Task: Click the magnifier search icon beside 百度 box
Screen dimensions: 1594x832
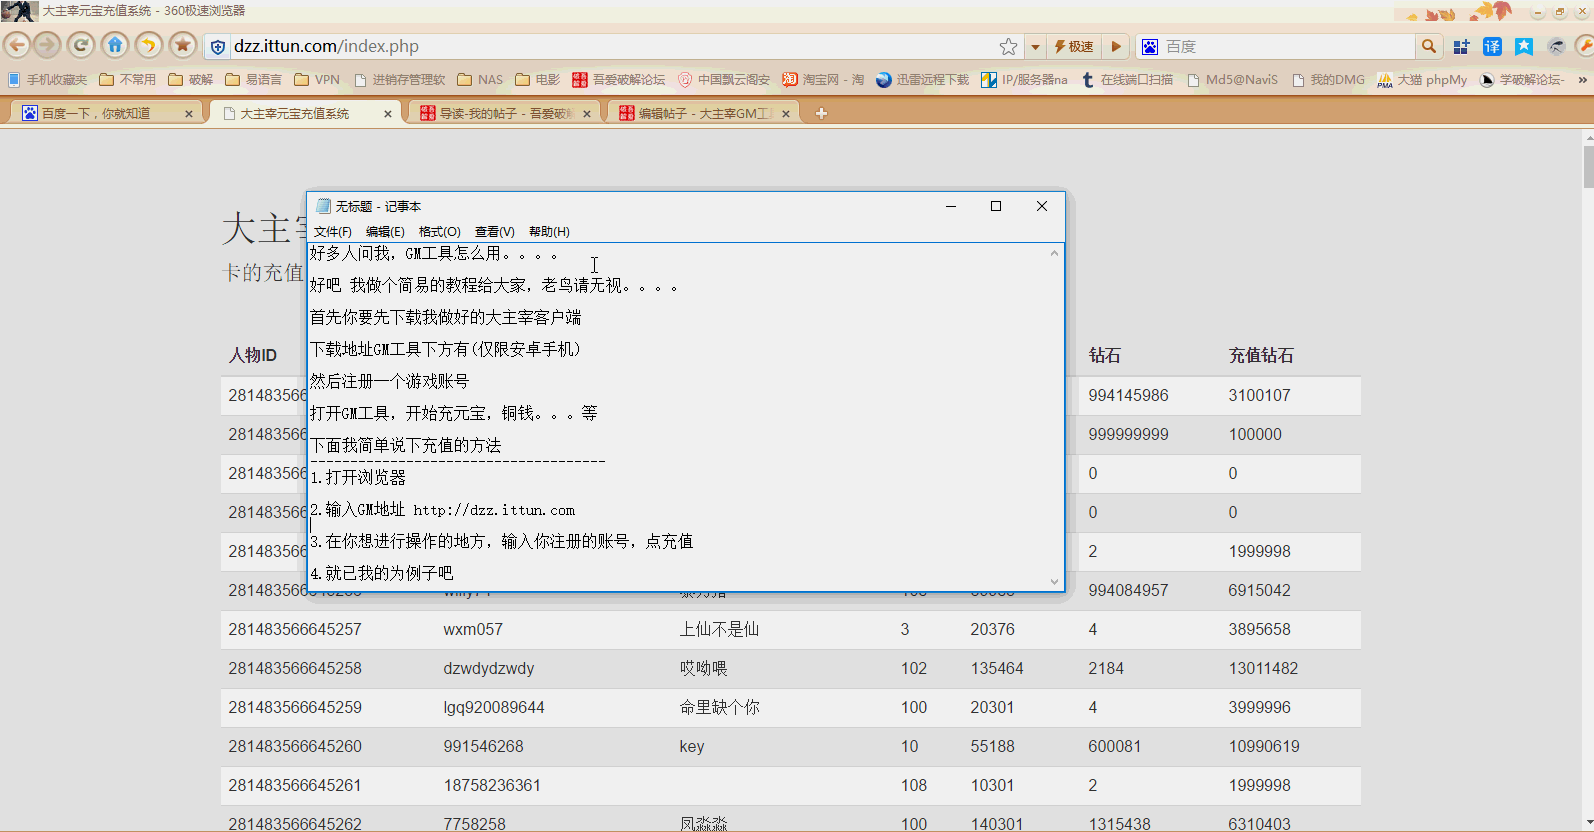Action: tap(1429, 47)
